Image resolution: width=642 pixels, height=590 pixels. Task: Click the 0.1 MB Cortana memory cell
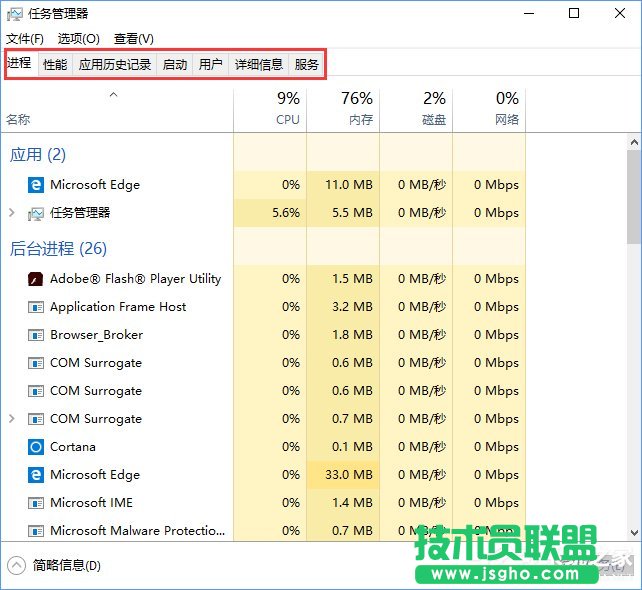343,447
